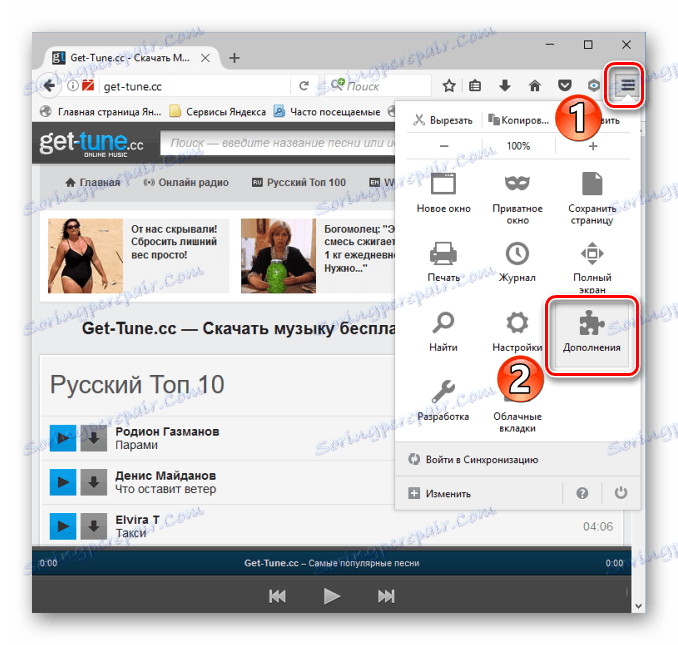Show site information icon in address bar

click(73, 86)
